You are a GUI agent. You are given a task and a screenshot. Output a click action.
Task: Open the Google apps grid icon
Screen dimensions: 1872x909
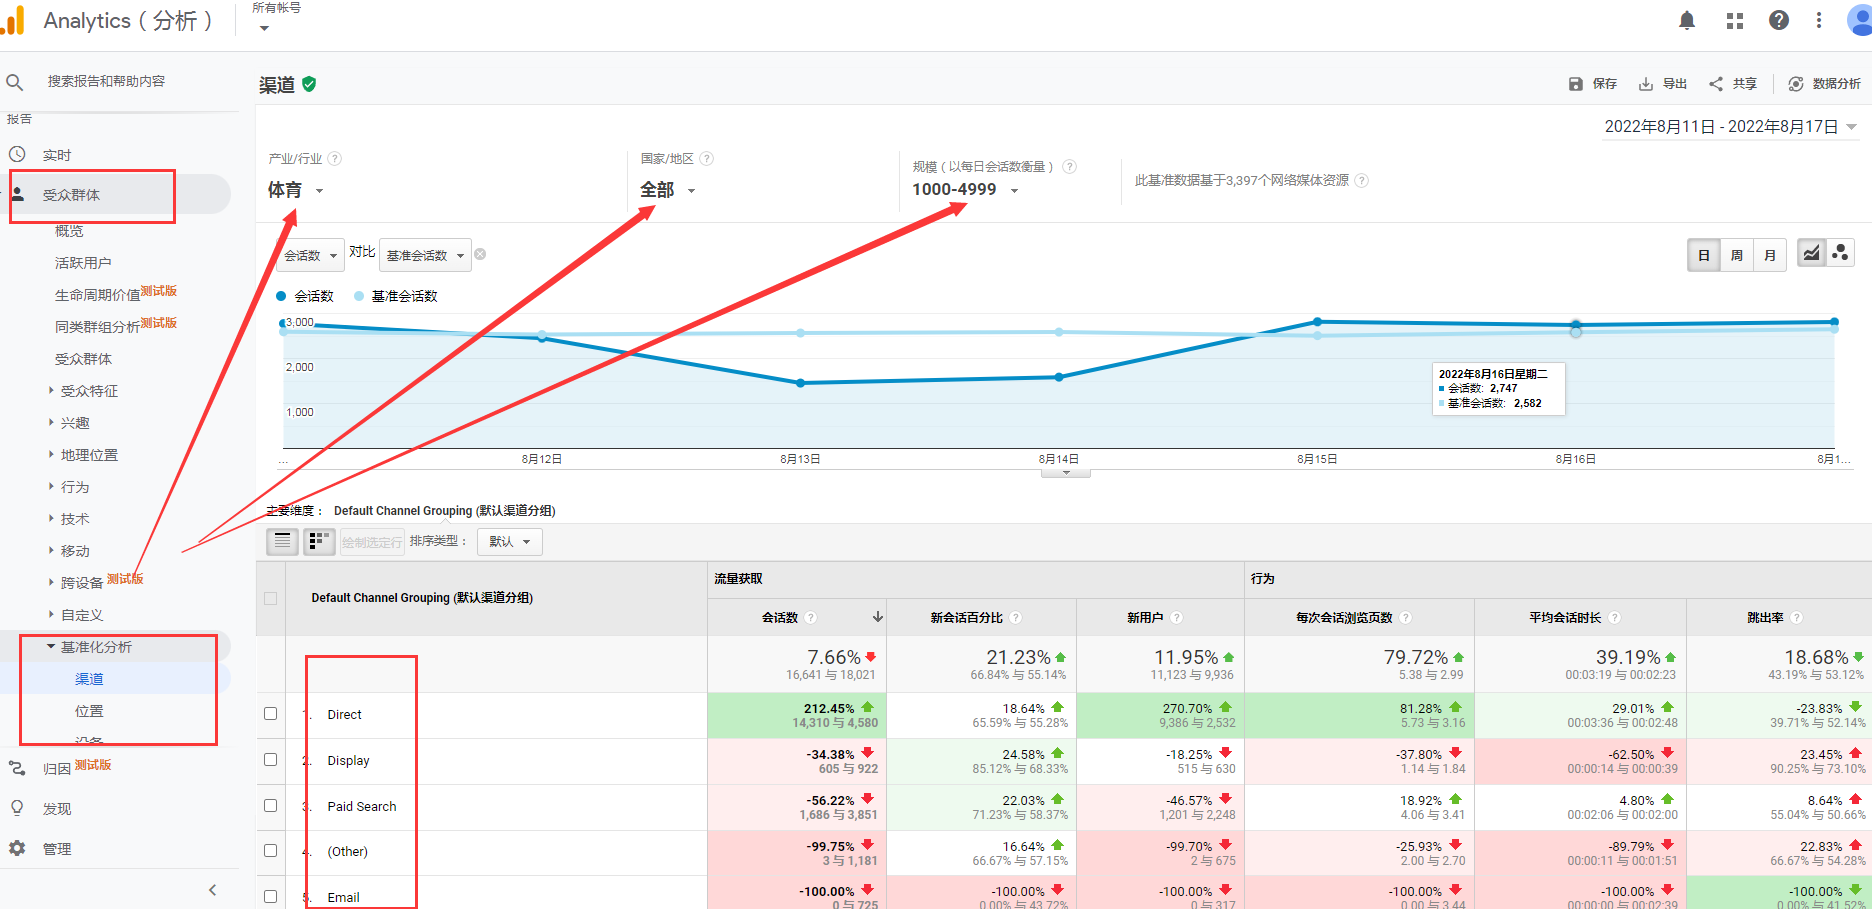pyautogui.click(x=1735, y=21)
